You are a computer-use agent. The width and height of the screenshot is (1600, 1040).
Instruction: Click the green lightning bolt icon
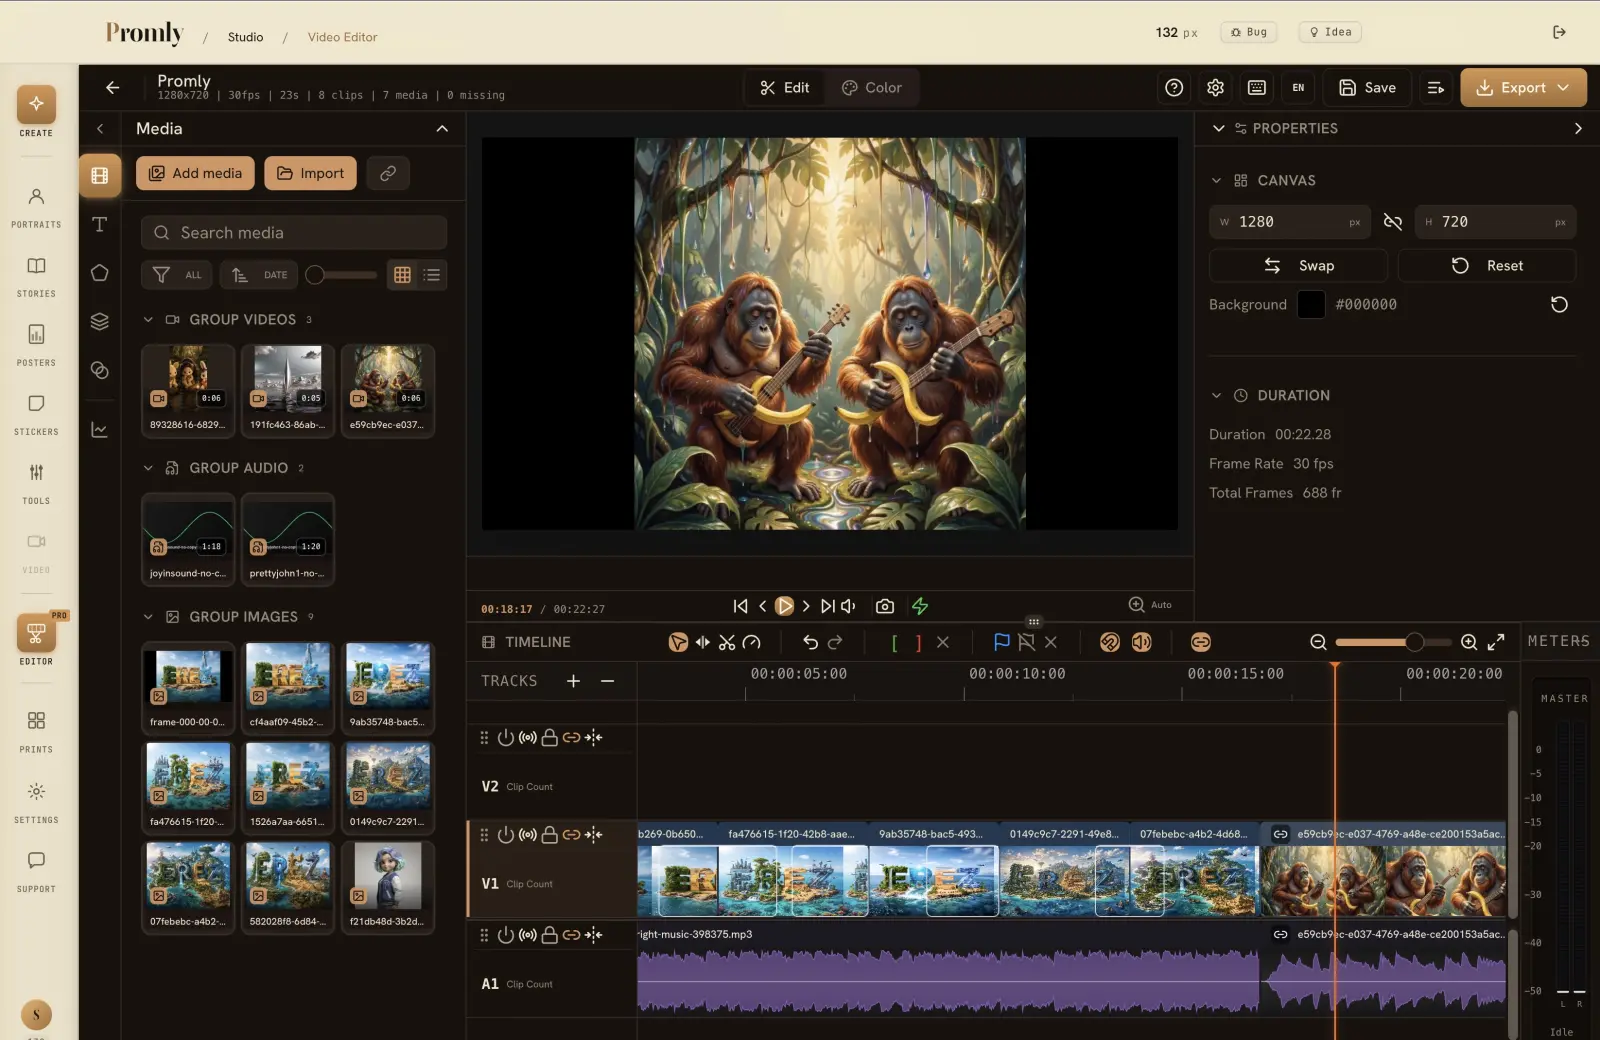920,606
